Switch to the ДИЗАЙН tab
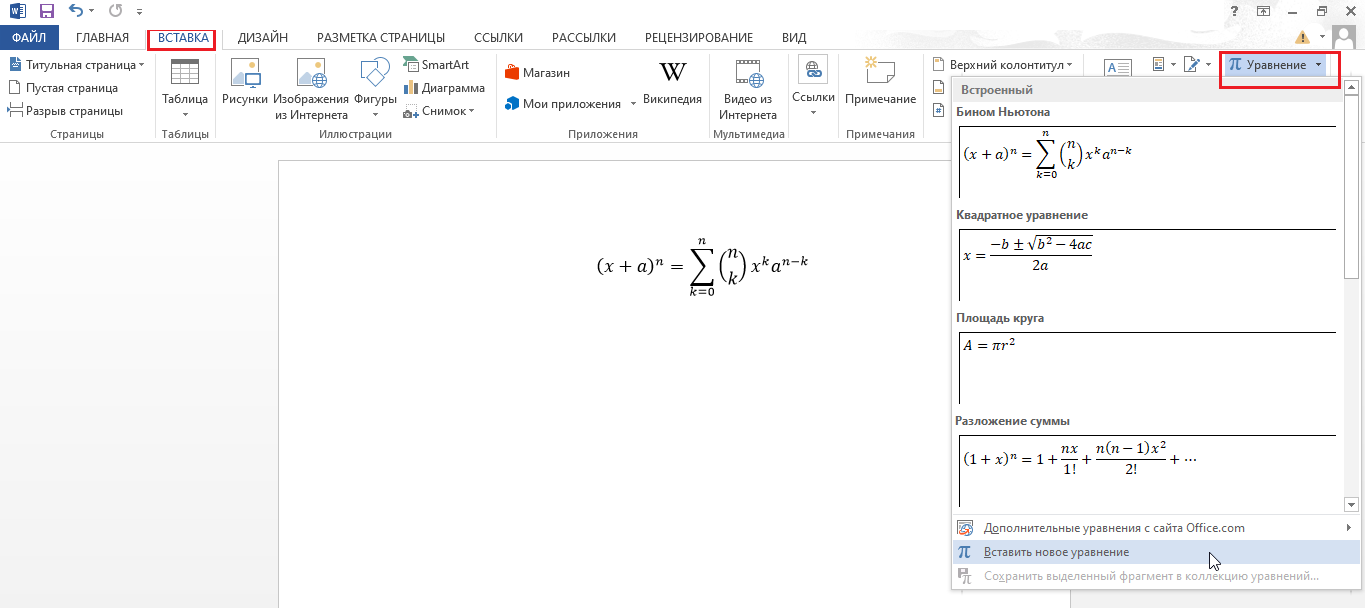This screenshot has width=1365, height=608. (263, 38)
